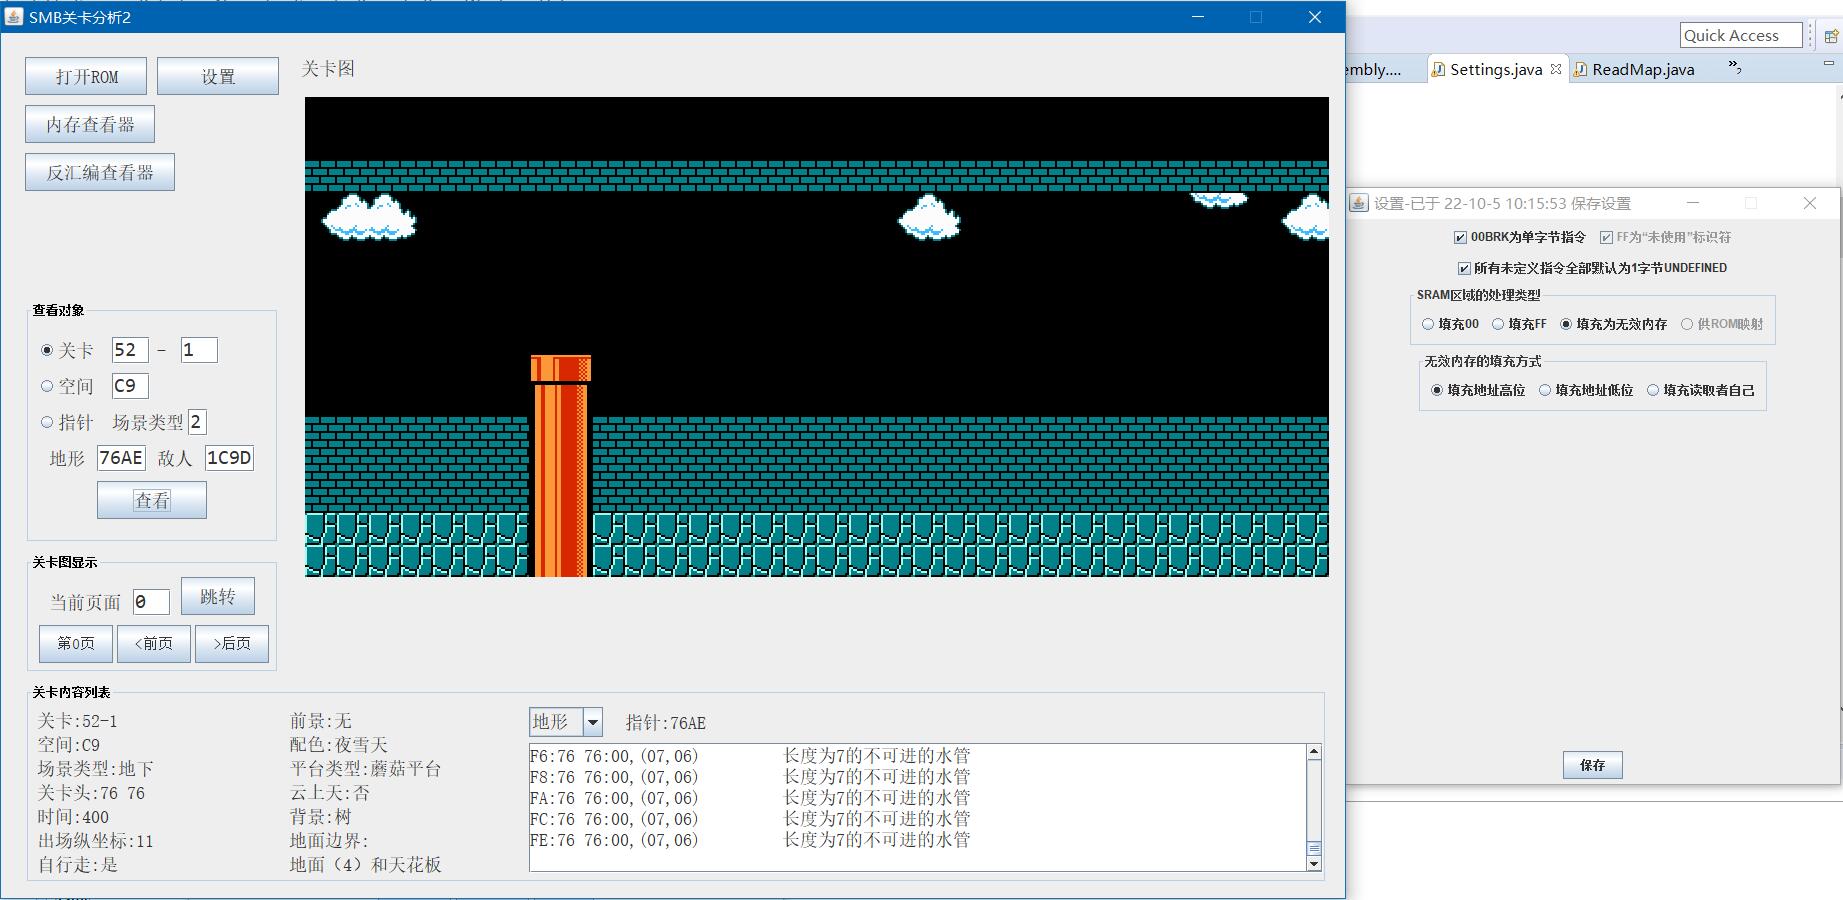This screenshot has height=900, width=1843.
Task: Click the 查看 button
Action: pos(152,500)
